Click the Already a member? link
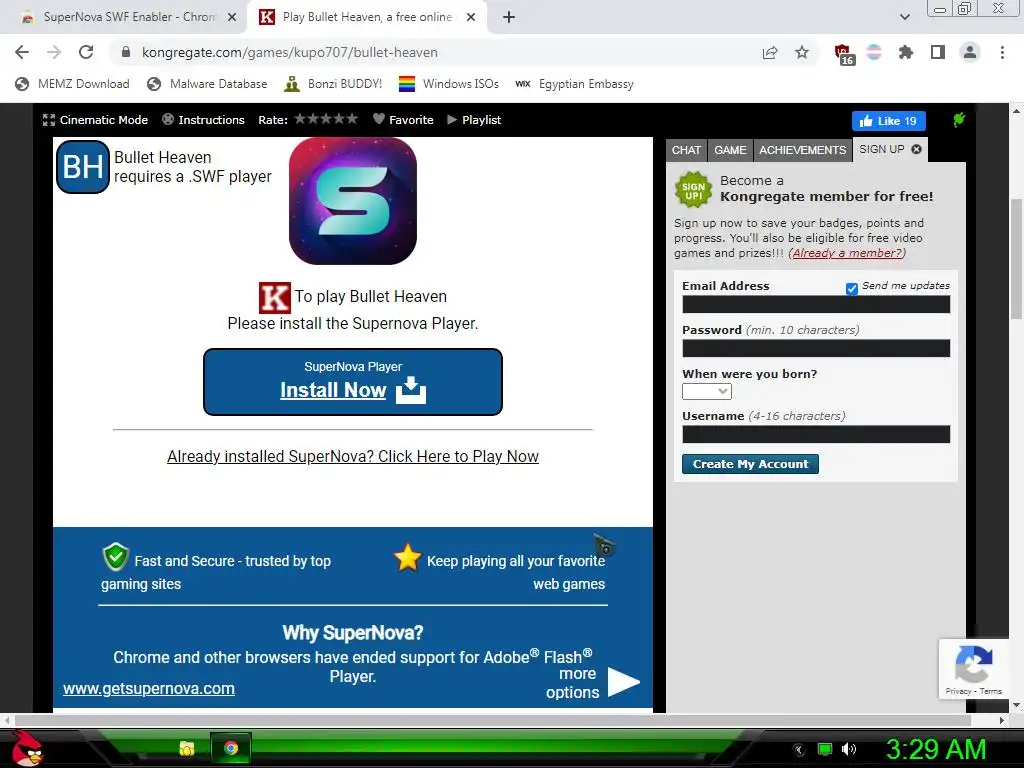Image resolution: width=1024 pixels, height=768 pixels. (x=847, y=253)
